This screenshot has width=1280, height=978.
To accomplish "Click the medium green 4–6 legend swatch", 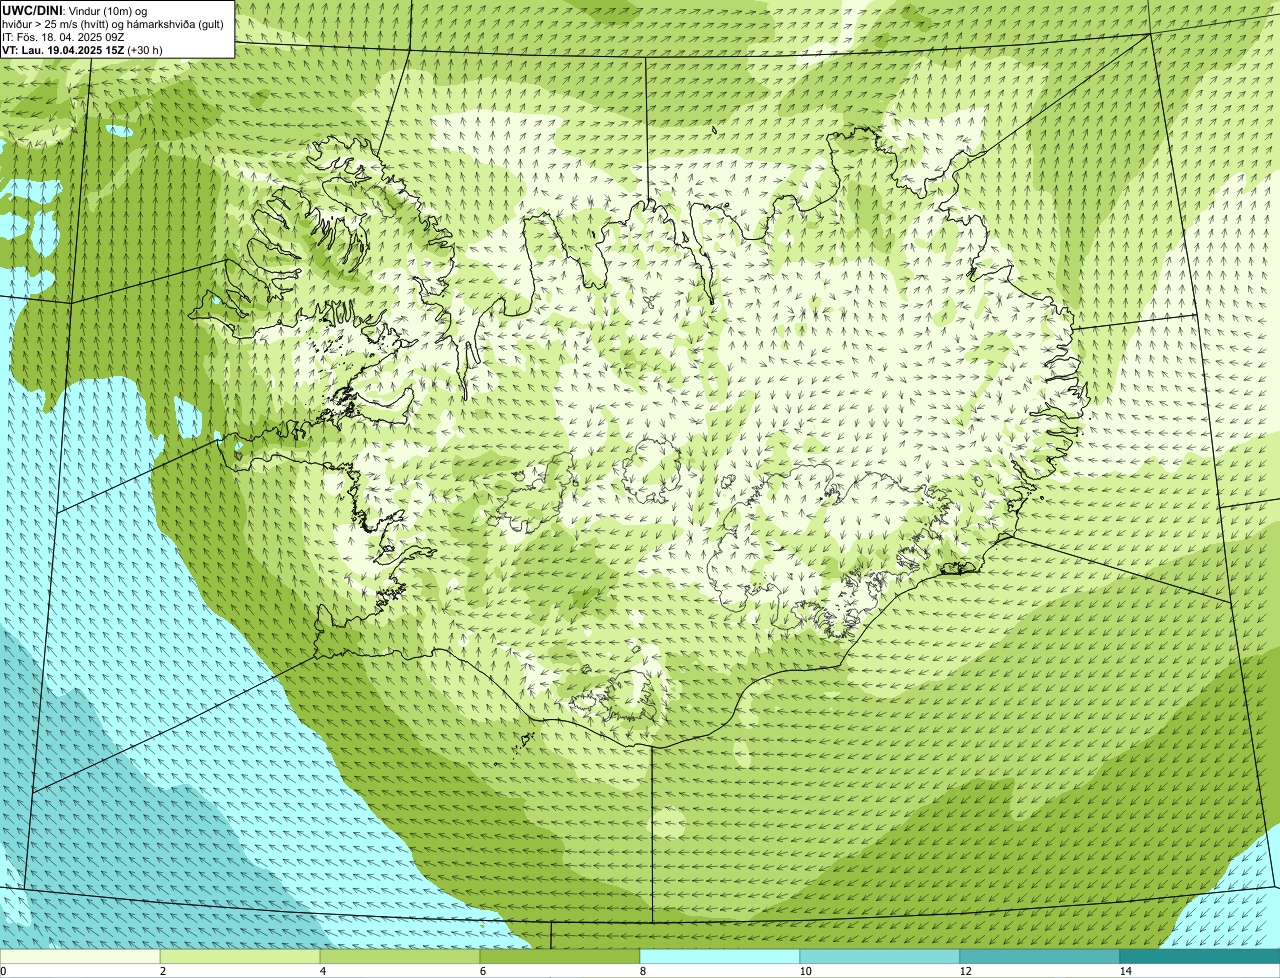I will tap(400, 956).
